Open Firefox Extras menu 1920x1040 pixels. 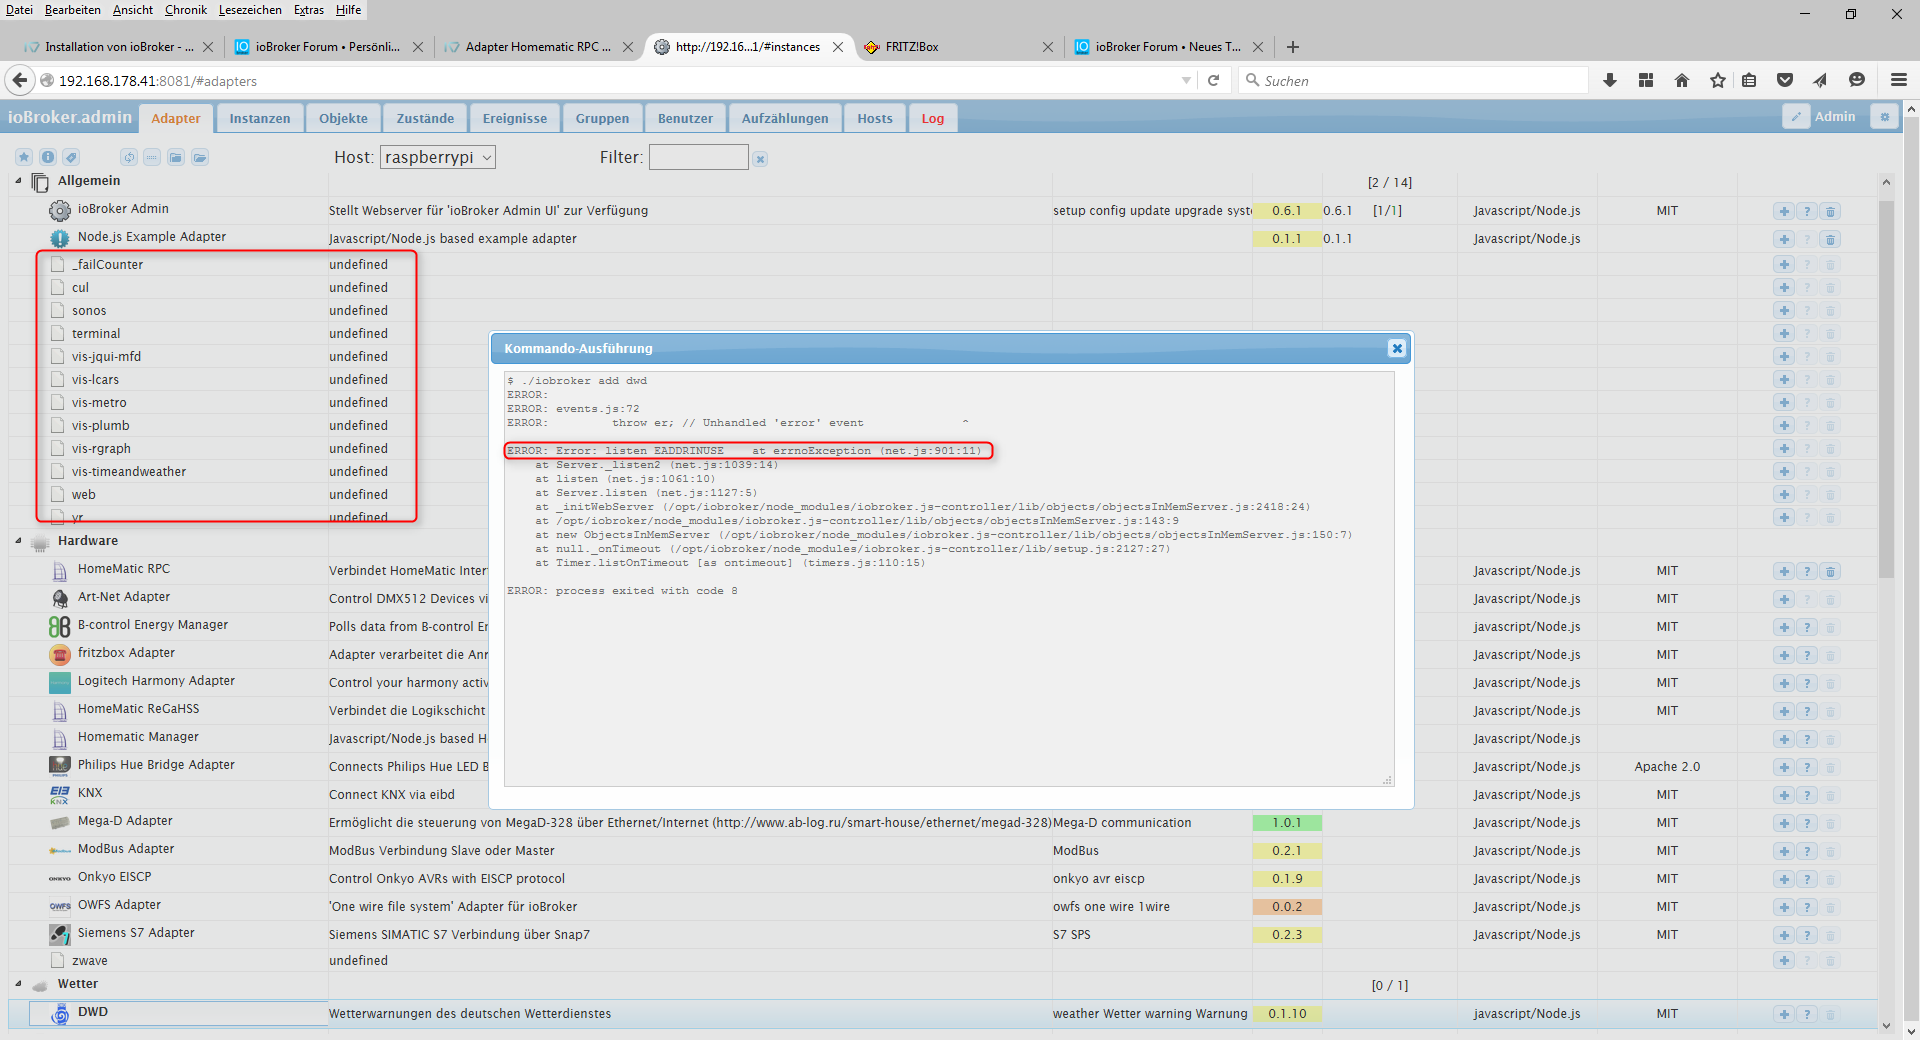click(309, 10)
